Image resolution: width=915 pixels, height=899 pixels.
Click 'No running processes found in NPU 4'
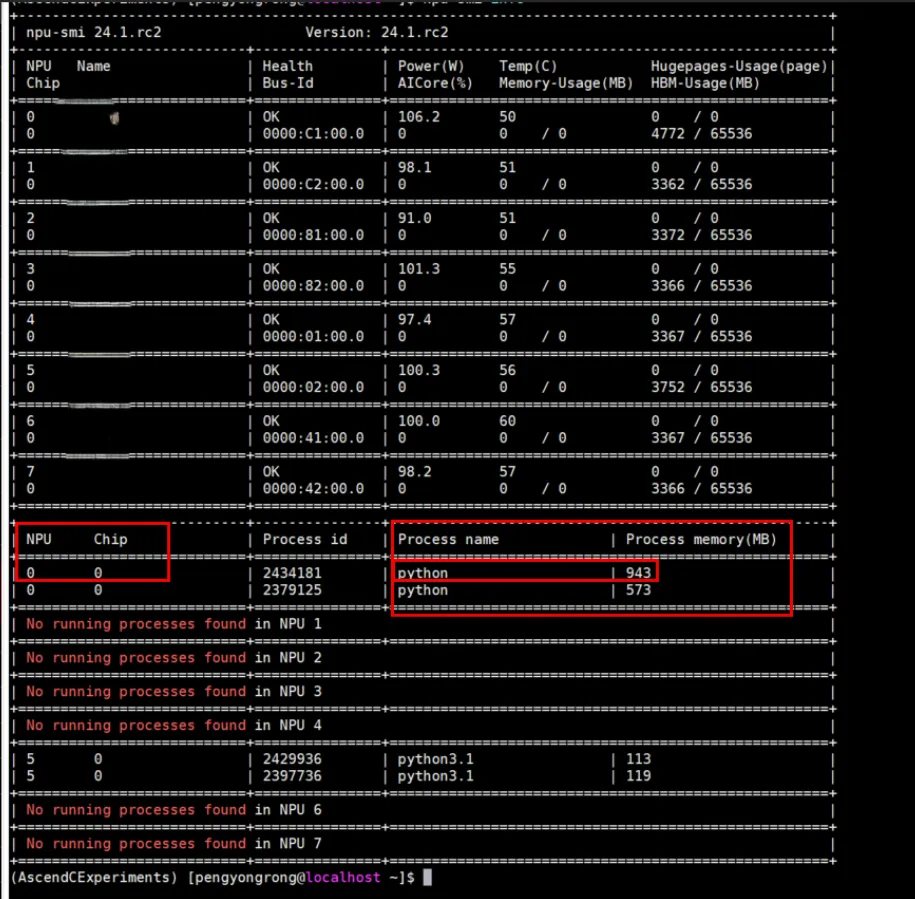[173, 726]
